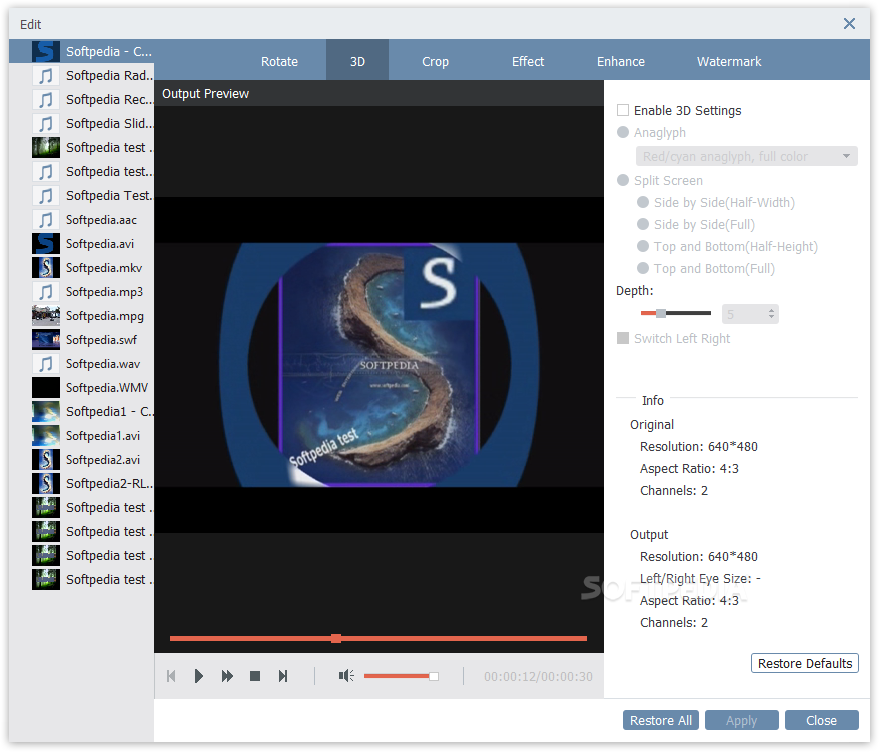Click the previous frame playback icon
This screenshot has height=752, width=879.
(x=172, y=676)
